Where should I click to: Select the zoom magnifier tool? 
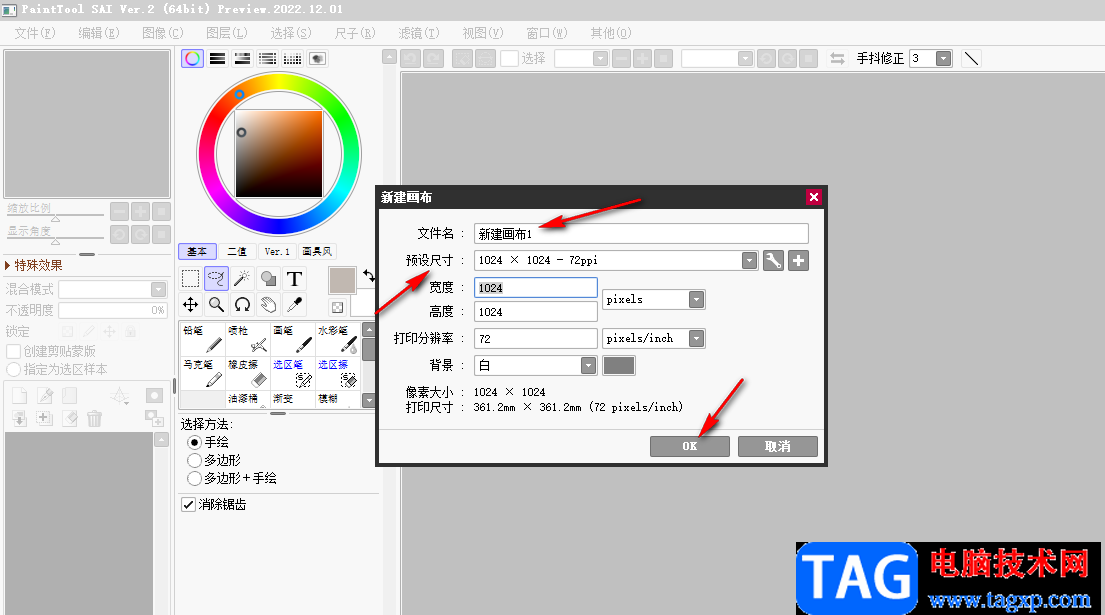216,304
